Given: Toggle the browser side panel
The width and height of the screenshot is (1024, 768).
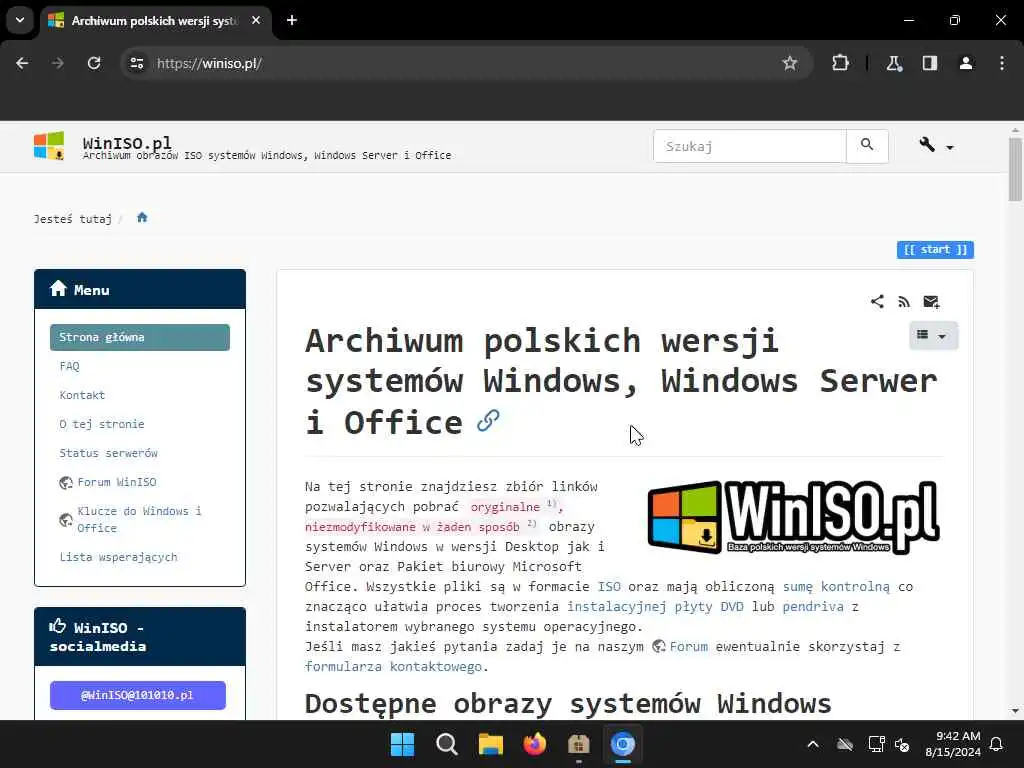Looking at the screenshot, I should click(930, 63).
